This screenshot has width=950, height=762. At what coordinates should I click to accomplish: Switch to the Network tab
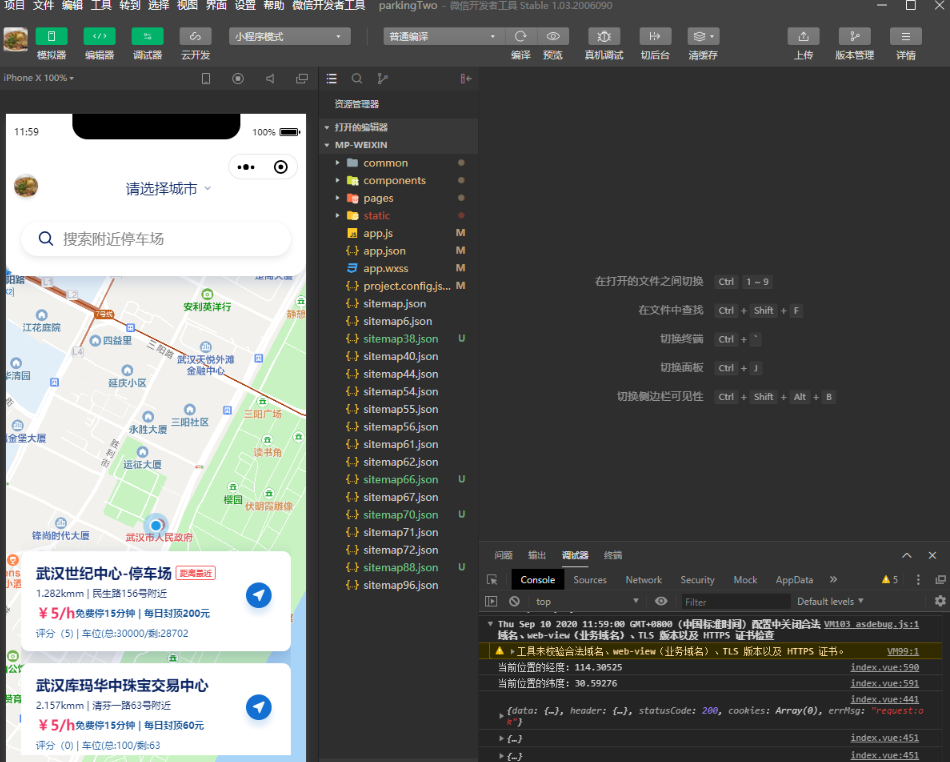coord(643,580)
